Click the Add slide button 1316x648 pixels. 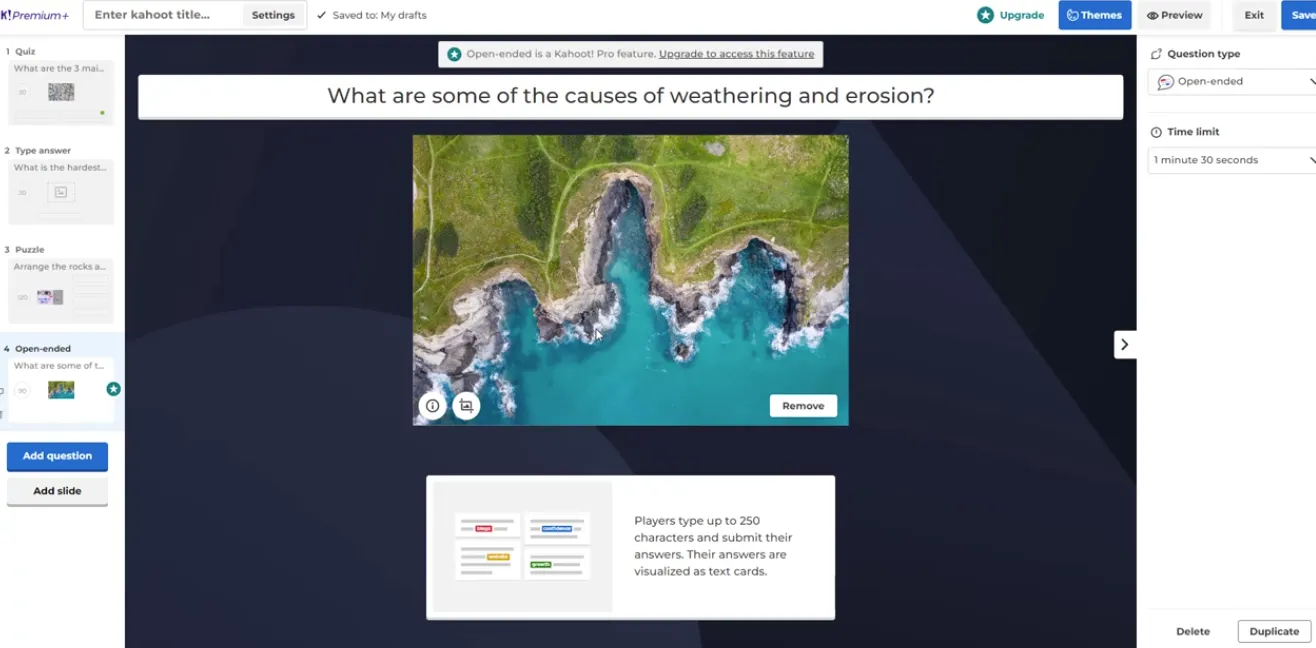pos(57,491)
